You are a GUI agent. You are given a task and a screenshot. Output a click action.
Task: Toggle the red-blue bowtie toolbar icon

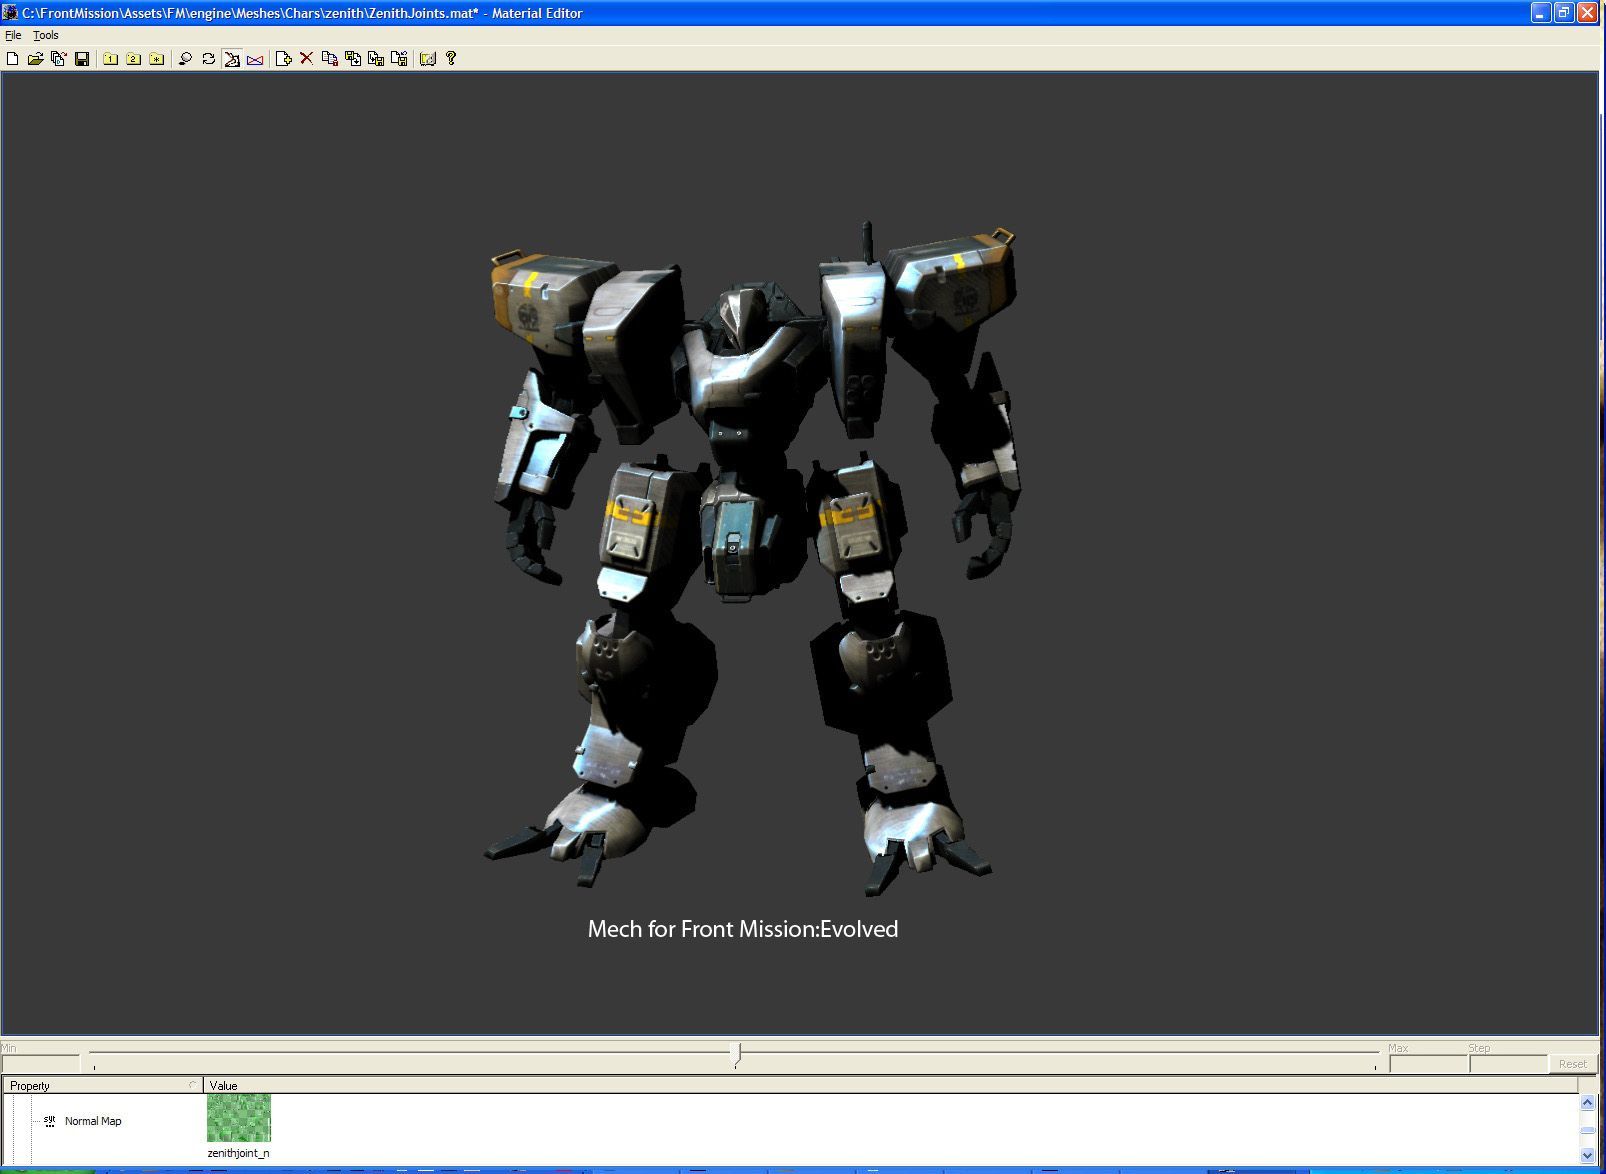pyautogui.click(x=255, y=59)
